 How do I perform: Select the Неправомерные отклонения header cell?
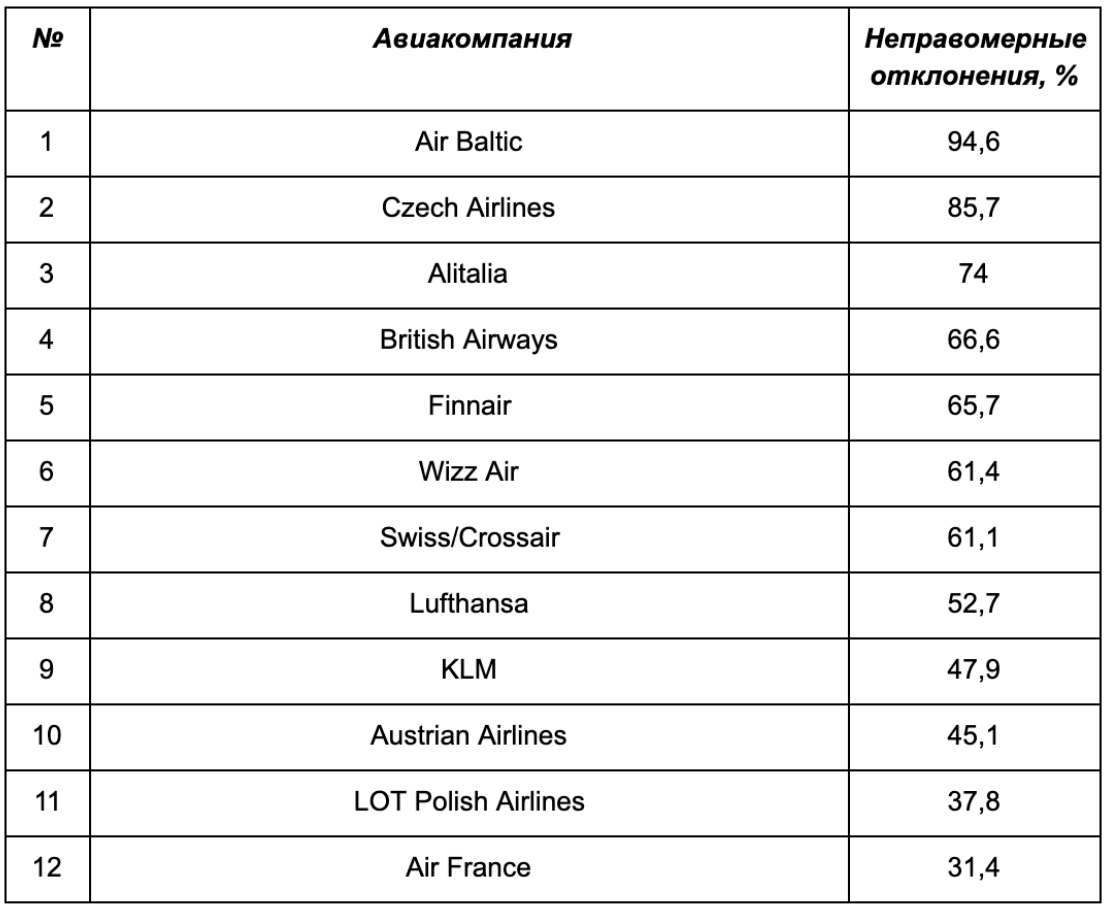[974, 57]
